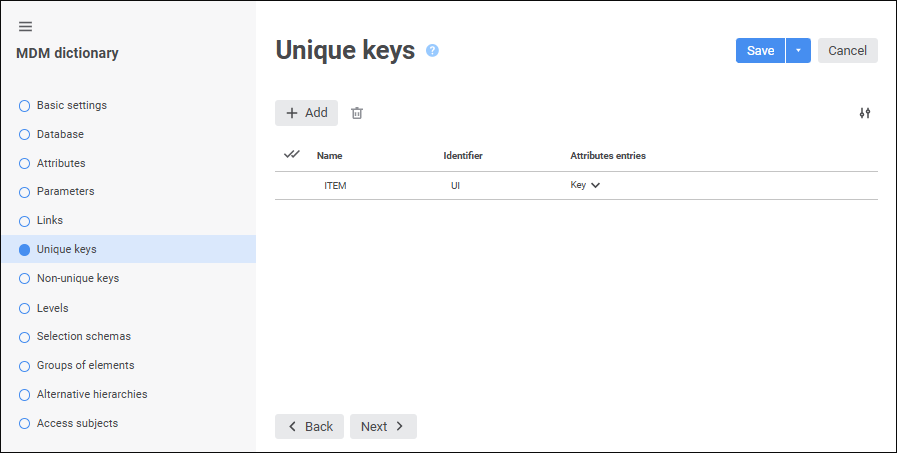
Task: Go Back to previous step
Action: [309, 426]
